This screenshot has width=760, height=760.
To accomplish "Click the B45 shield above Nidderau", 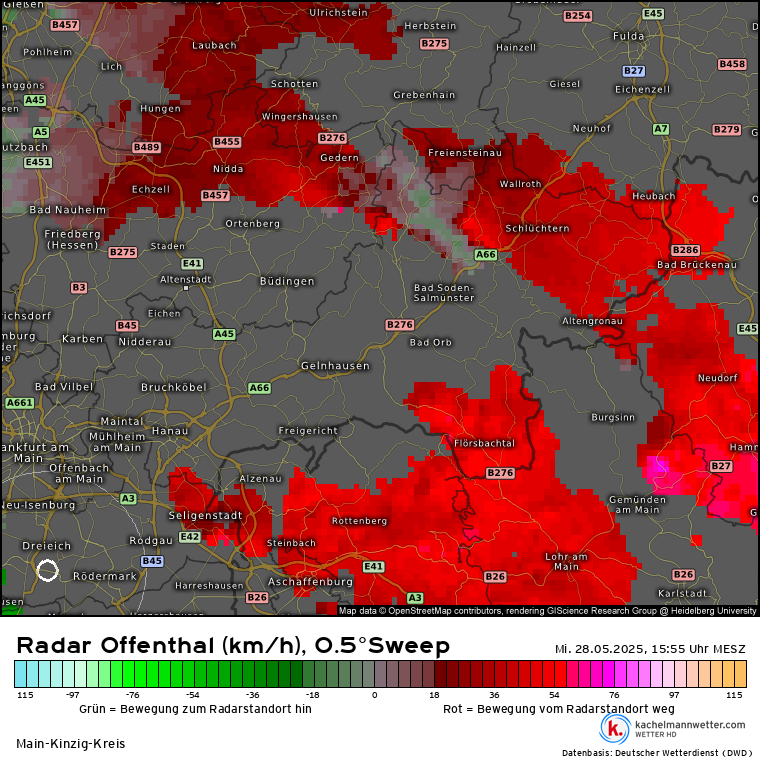I will [x=127, y=325].
